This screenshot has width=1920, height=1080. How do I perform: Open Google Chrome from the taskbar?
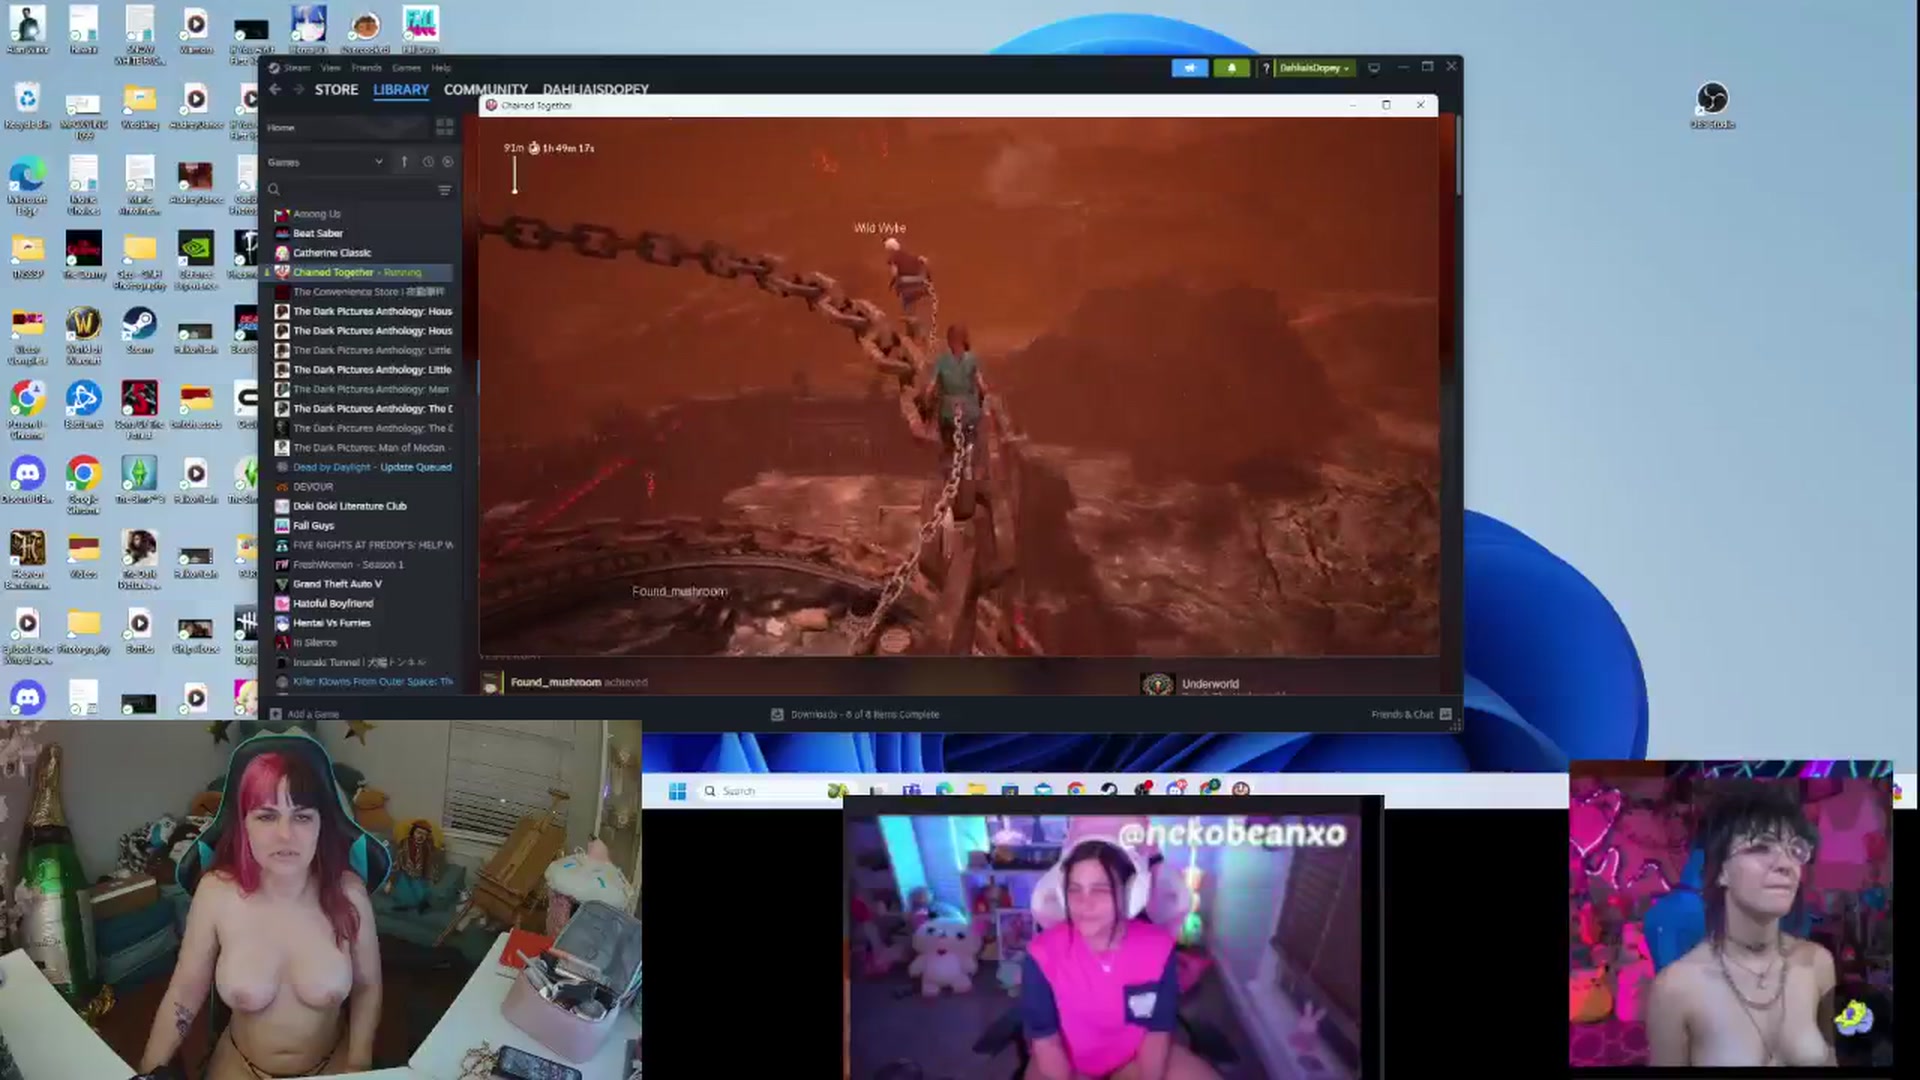1076,790
